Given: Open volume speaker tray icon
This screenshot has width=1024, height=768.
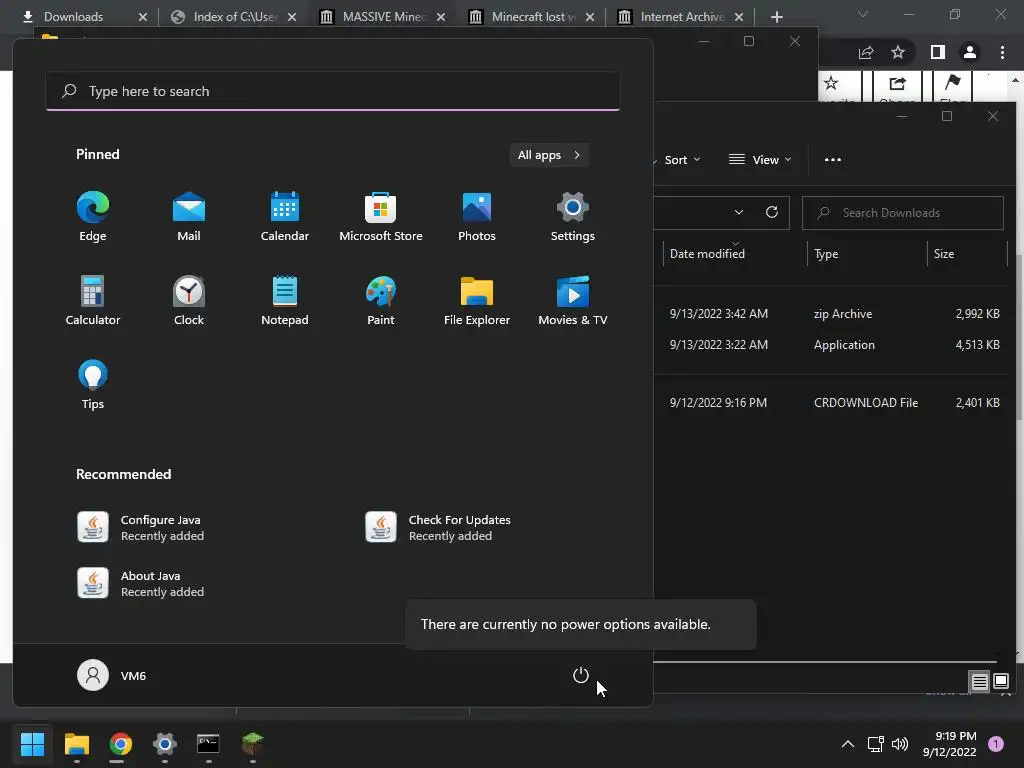Looking at the screenshot, I should 900,743.
